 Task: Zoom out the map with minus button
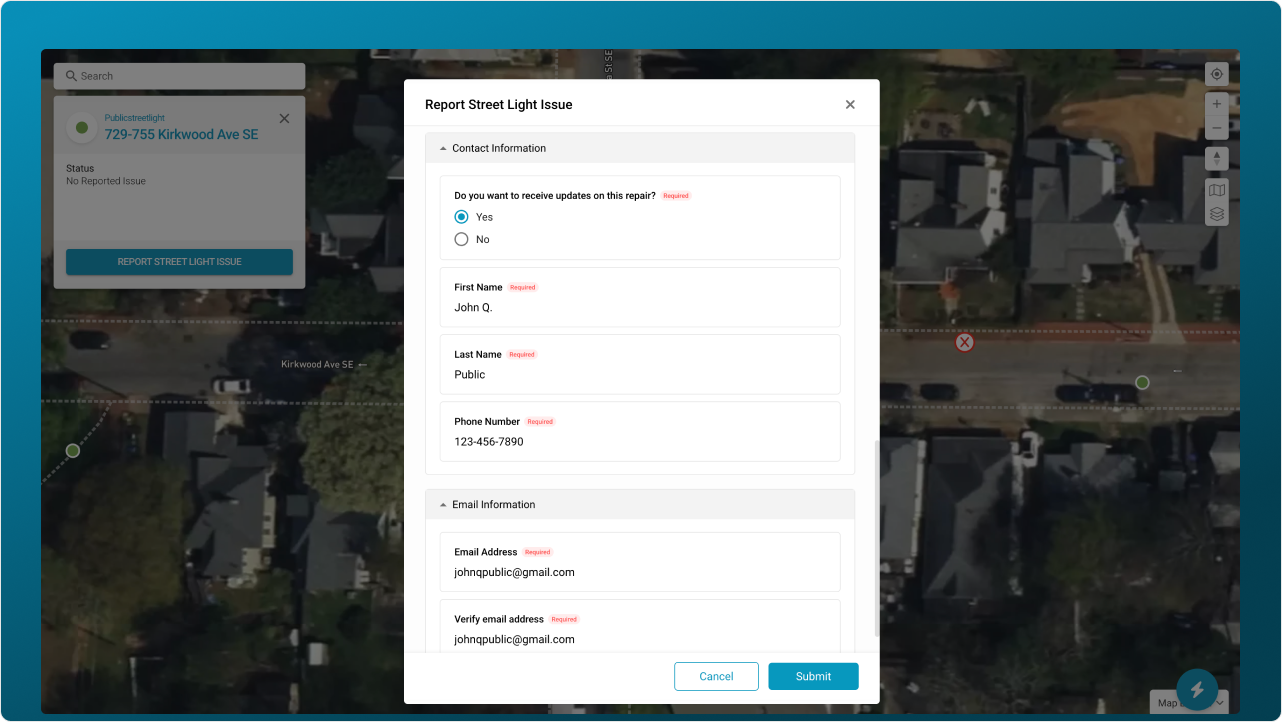pos(1216,128)
